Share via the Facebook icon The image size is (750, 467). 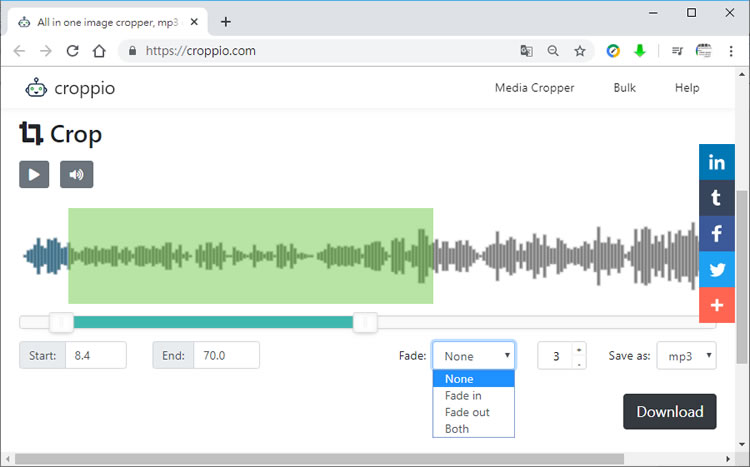coord(717,235)
